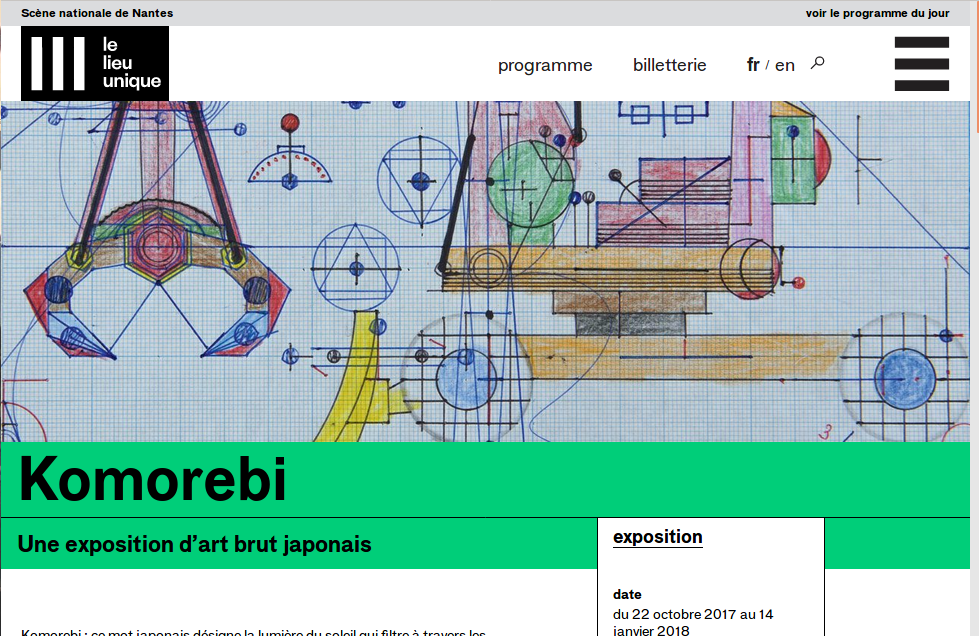Click the red hexagon at the claw's center

[153, 244]
